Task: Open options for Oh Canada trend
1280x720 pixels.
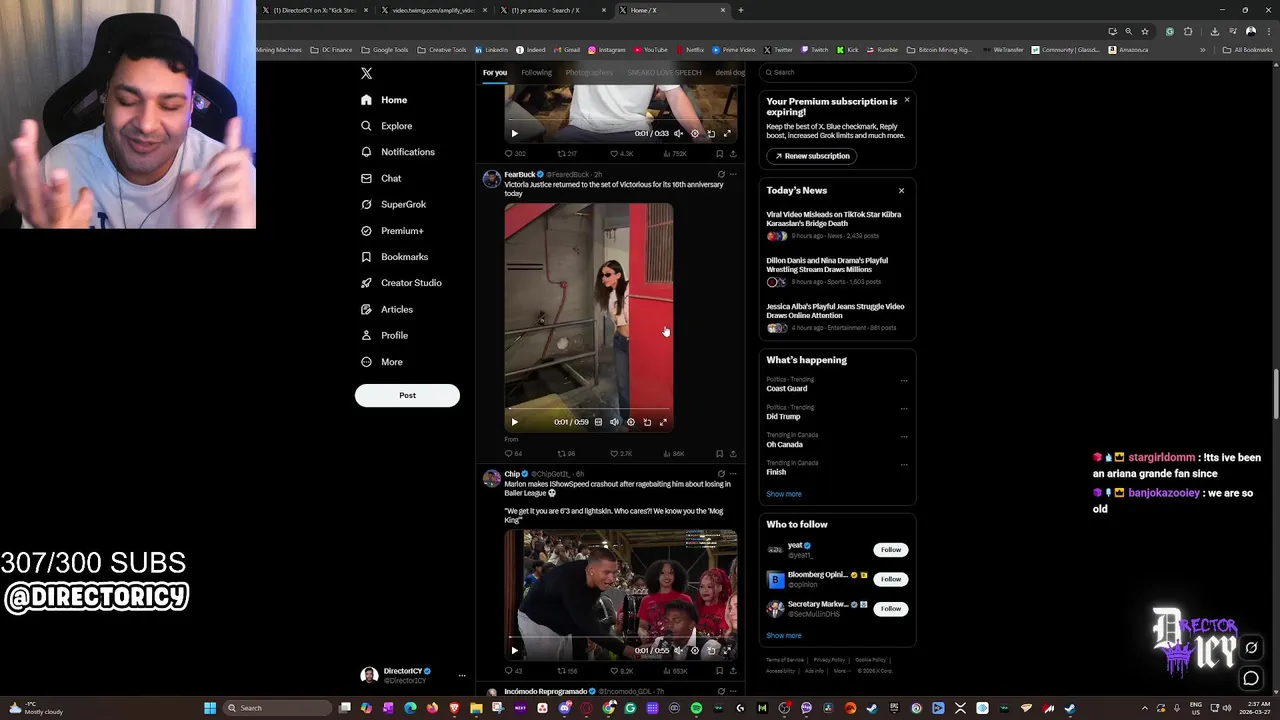Action: click(904, 437)
